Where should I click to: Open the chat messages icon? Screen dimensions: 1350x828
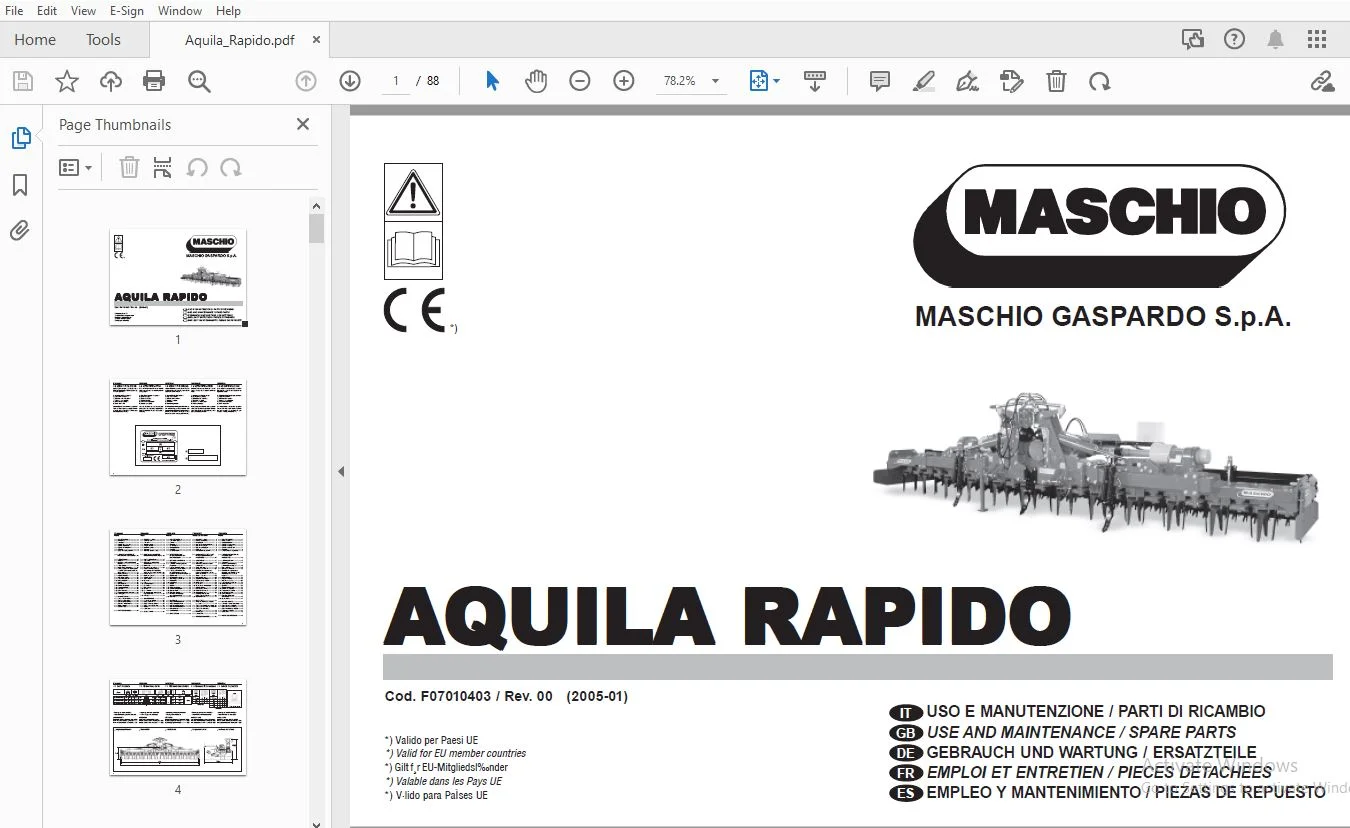[x=1192, y=40]
